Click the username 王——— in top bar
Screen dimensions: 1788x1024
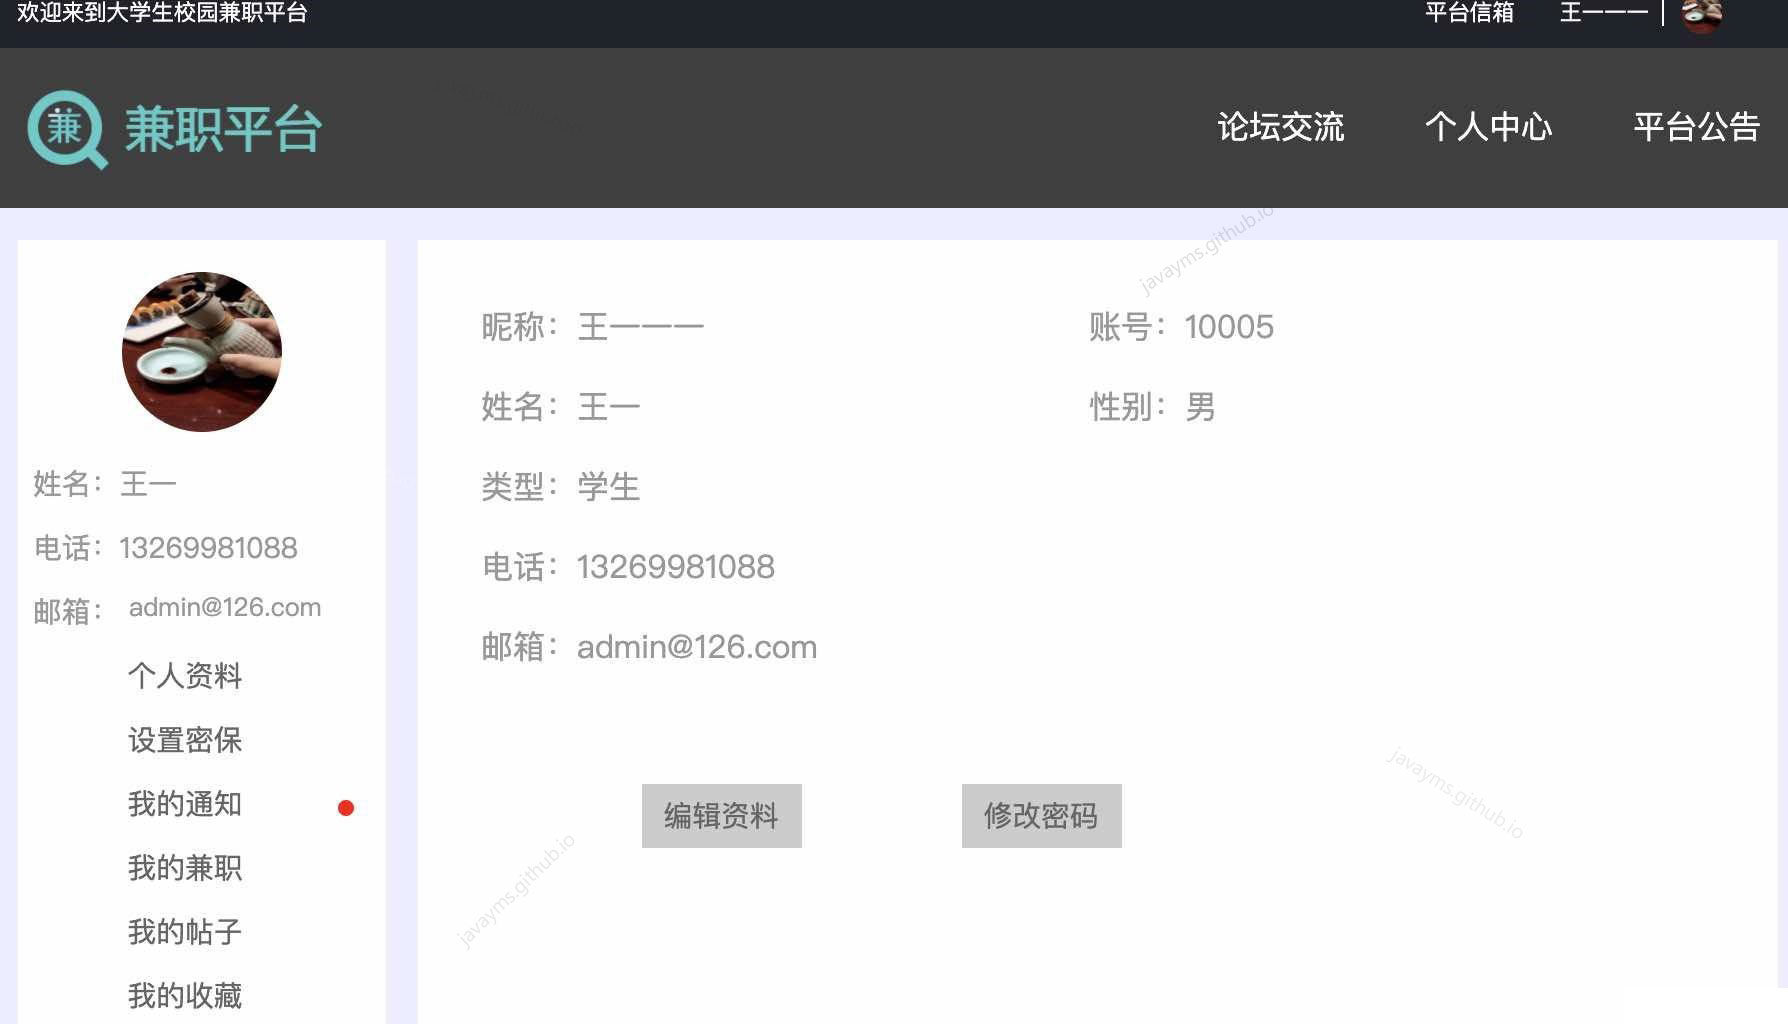point(1604,13)
